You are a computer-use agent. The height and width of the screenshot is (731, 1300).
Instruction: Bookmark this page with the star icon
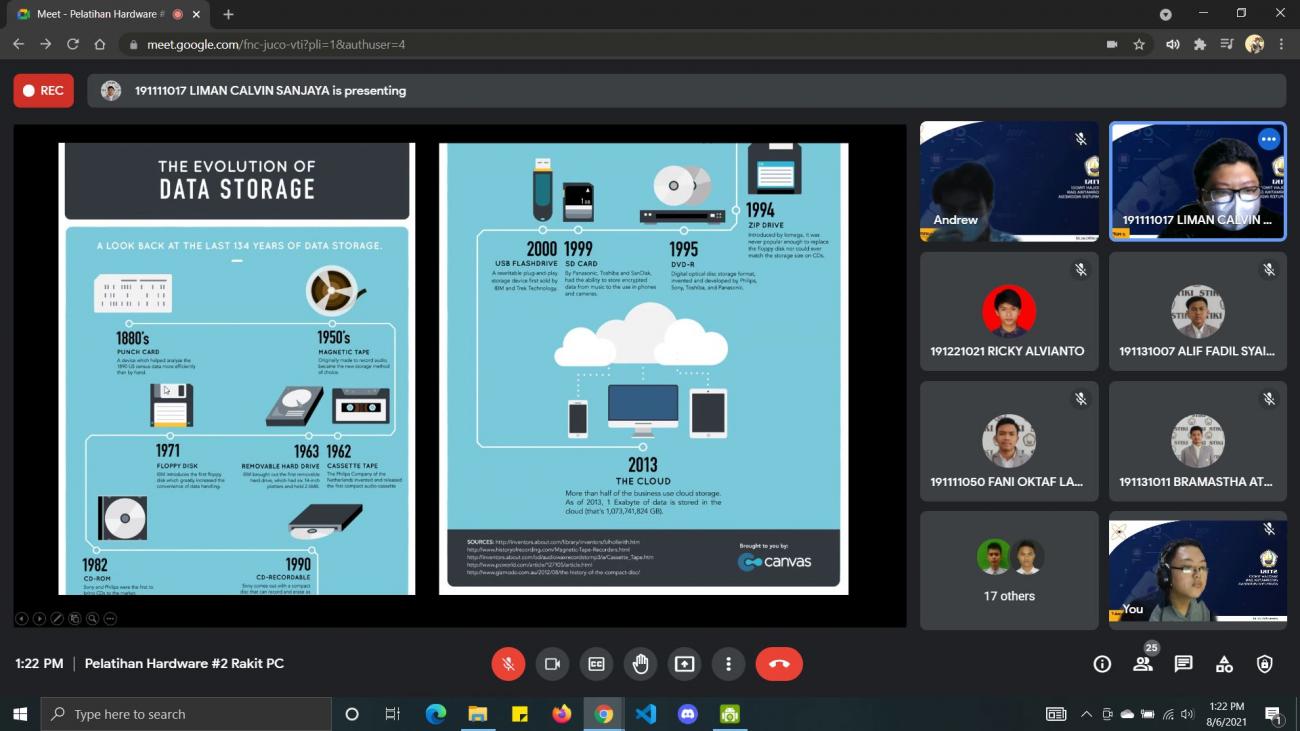(x=1139, y=44)
